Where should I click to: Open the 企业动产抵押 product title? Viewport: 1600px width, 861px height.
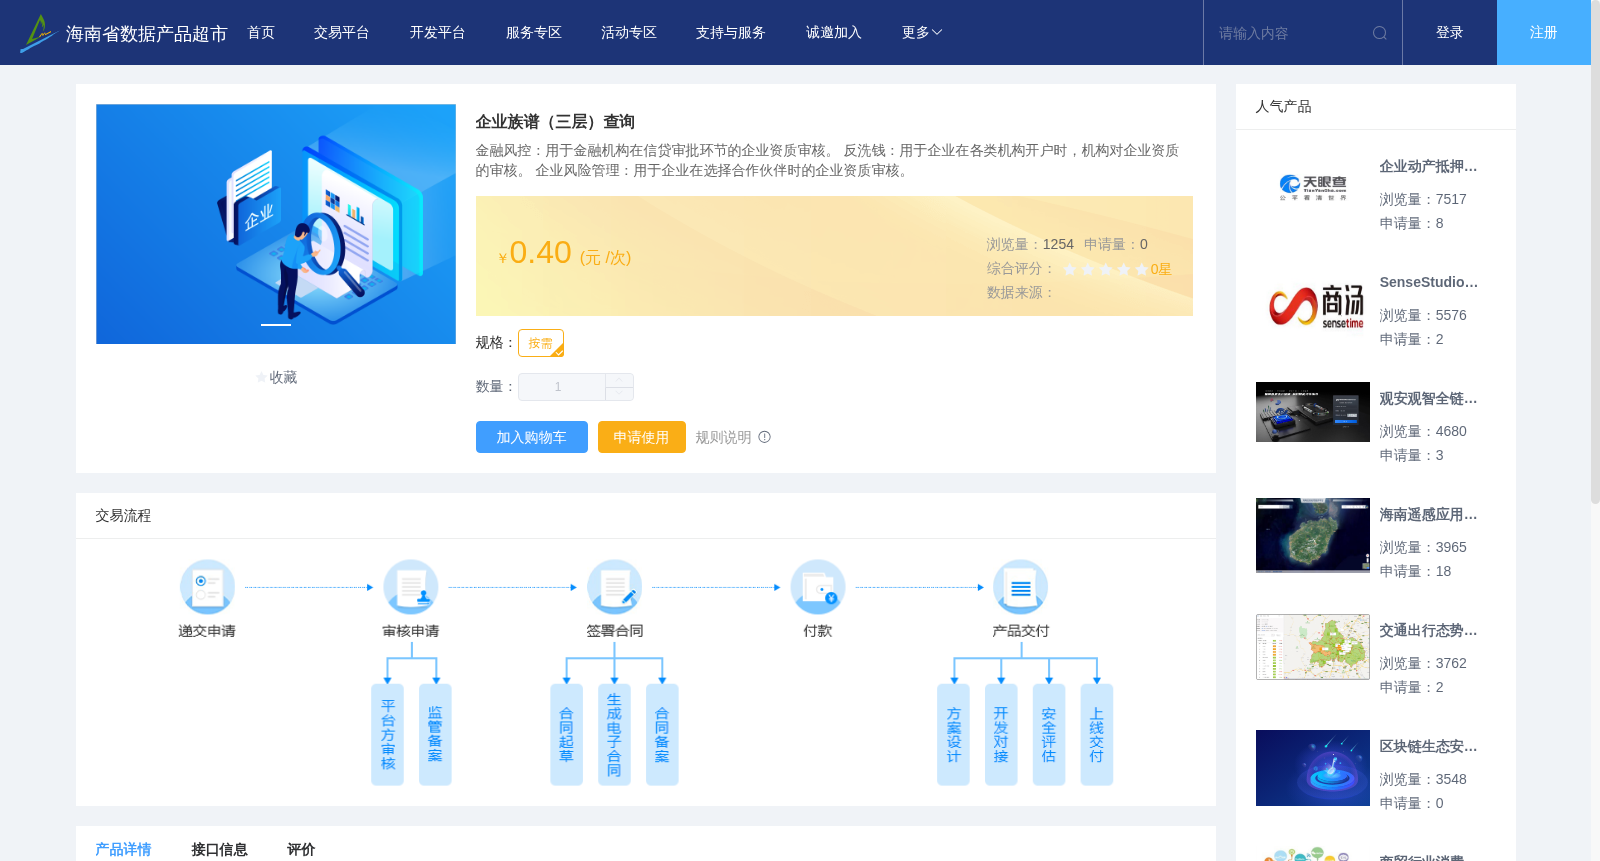[x=1428, y=167]
